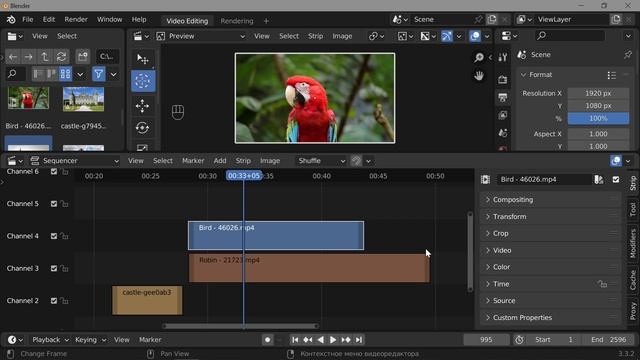Open the Window menu
640x360 pixels.
(x=109, y=19)
